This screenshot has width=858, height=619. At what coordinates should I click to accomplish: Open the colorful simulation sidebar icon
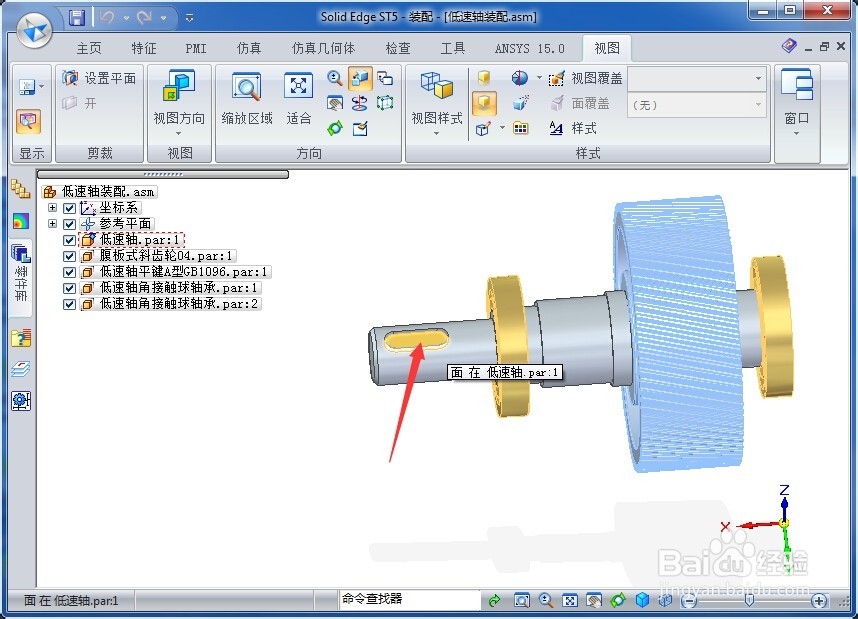click(21, 221)
